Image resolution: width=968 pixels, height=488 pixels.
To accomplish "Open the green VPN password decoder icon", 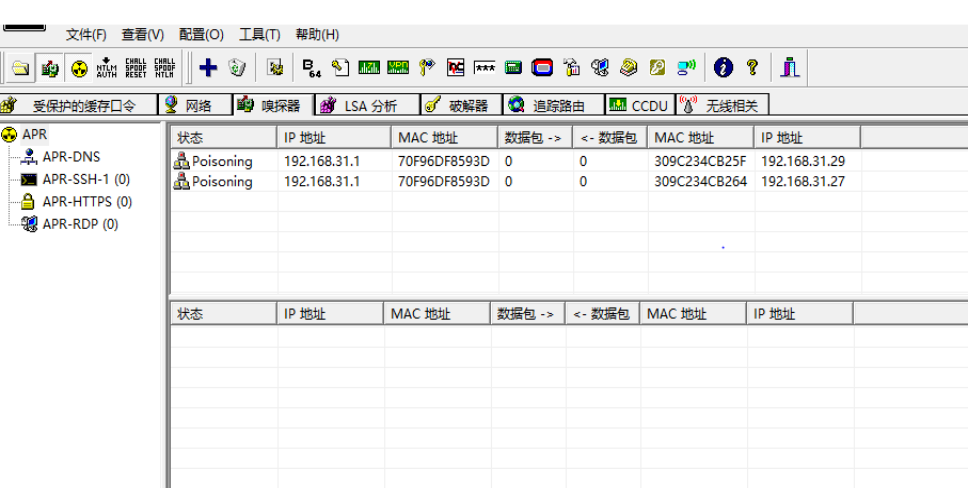I will [398, 67].
